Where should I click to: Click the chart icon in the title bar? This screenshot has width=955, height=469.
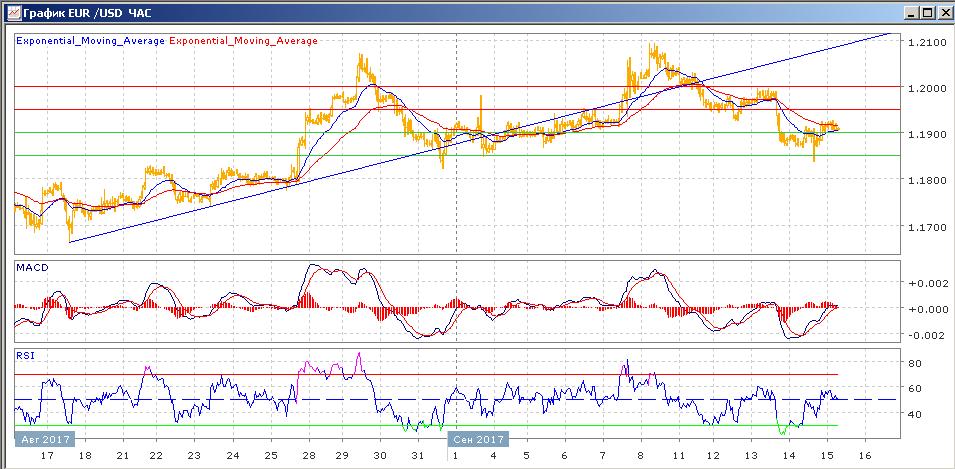(13, 12)
